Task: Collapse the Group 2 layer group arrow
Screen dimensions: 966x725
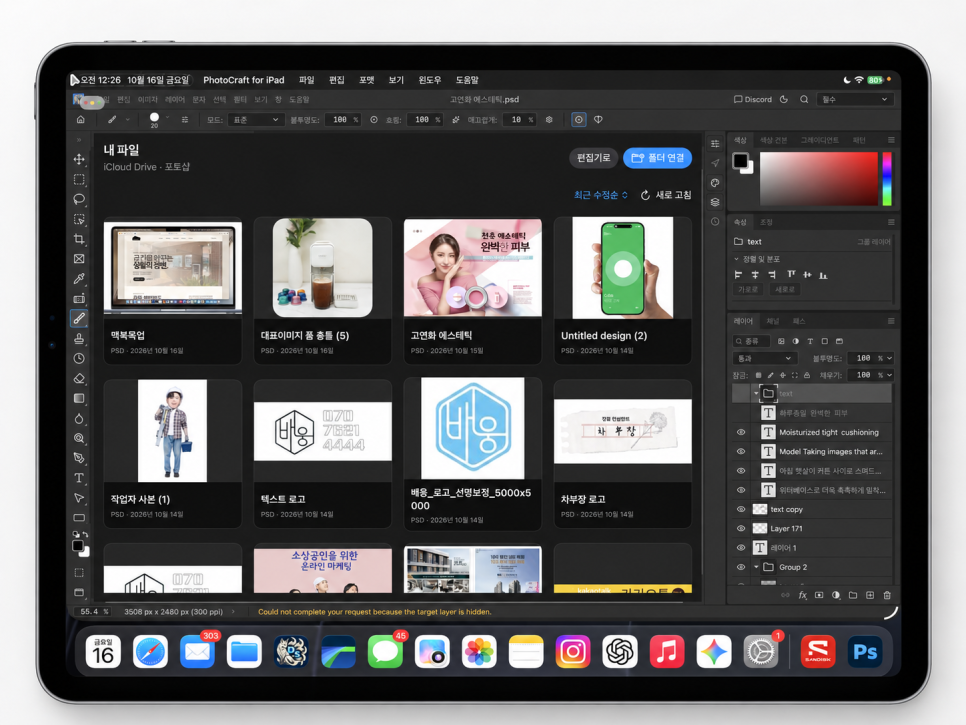Action: [756, 567]
